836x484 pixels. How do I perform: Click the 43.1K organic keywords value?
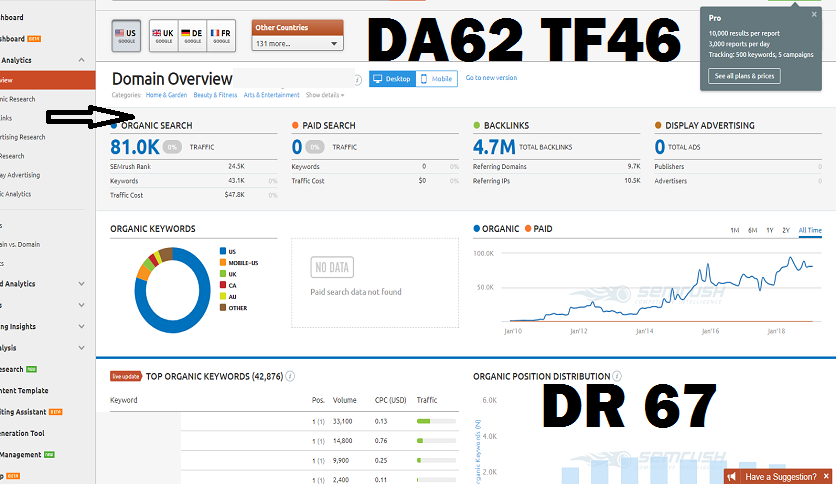pos(236,181)
